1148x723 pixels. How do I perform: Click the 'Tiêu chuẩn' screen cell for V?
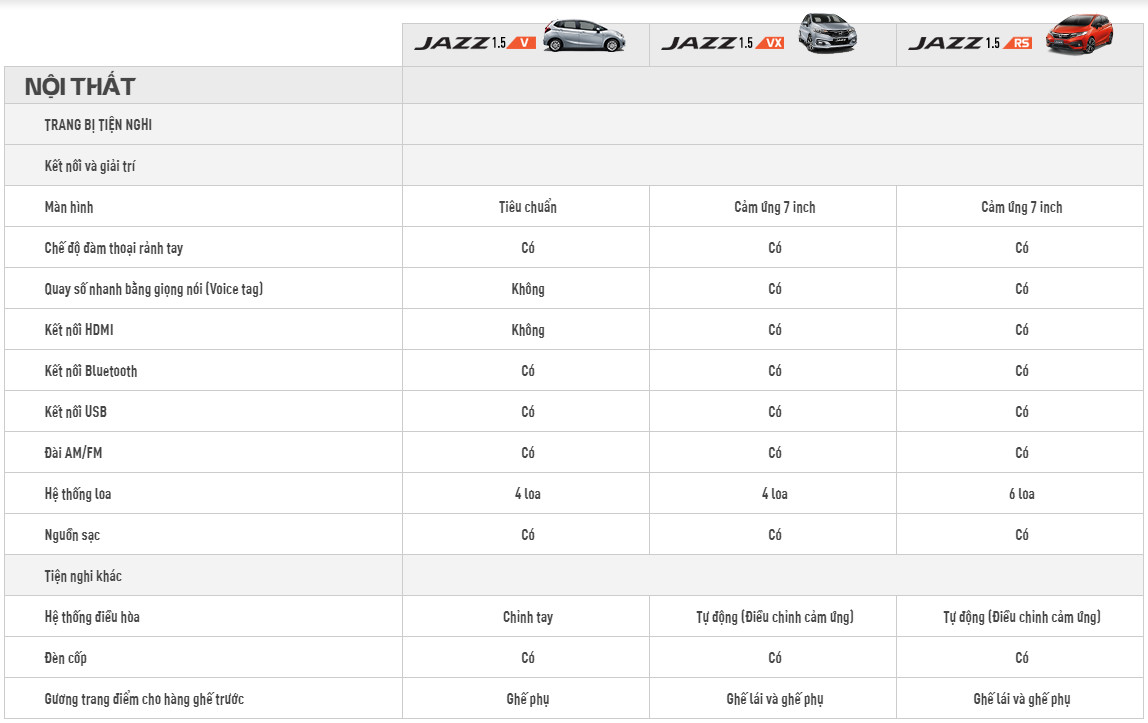[527, 207]
